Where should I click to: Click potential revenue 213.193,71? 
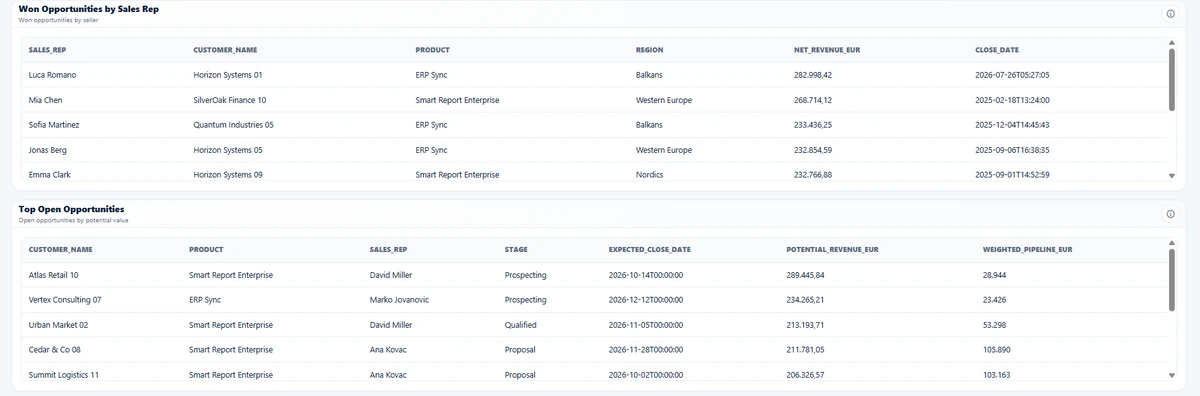pyautogui.click(x=806, y=325)
